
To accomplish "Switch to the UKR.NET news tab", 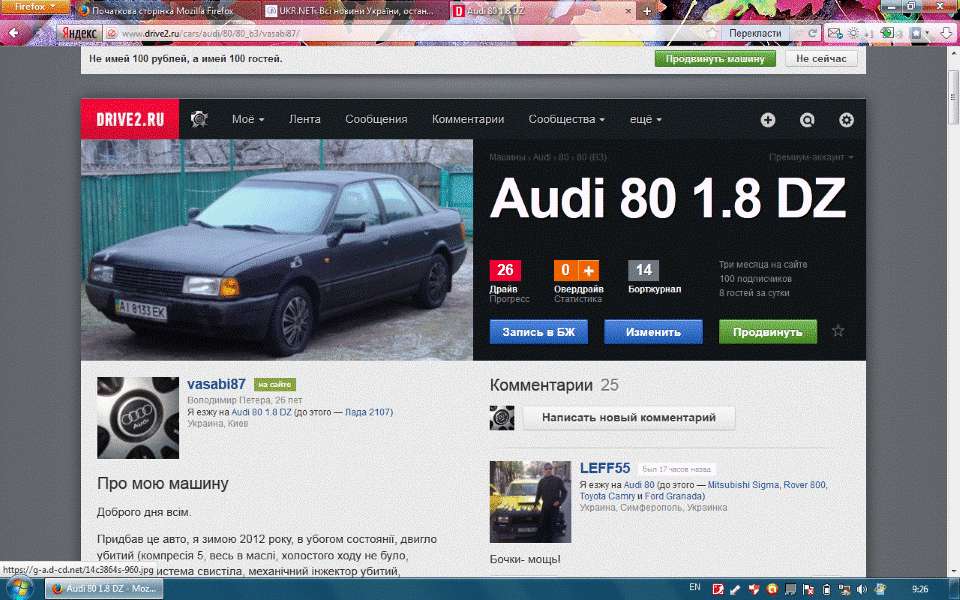I will pyautogui.click(x=355, y=11).
